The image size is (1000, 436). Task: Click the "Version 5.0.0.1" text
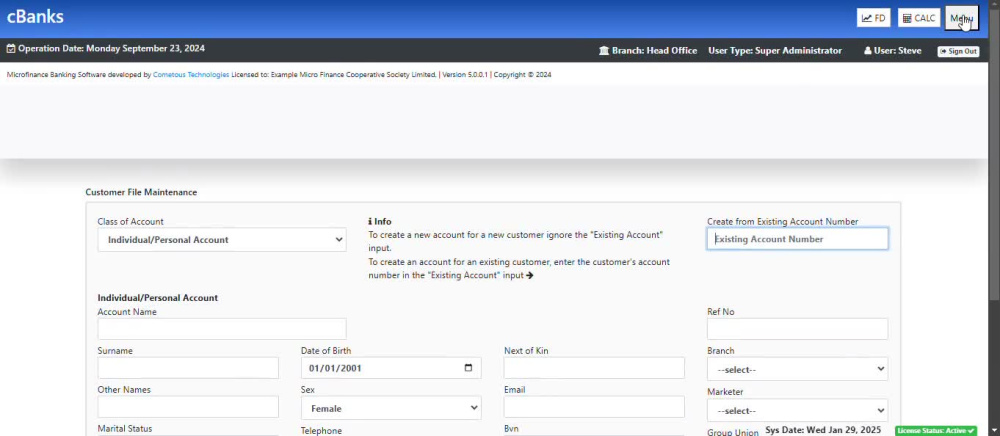(x=465, y=75)
